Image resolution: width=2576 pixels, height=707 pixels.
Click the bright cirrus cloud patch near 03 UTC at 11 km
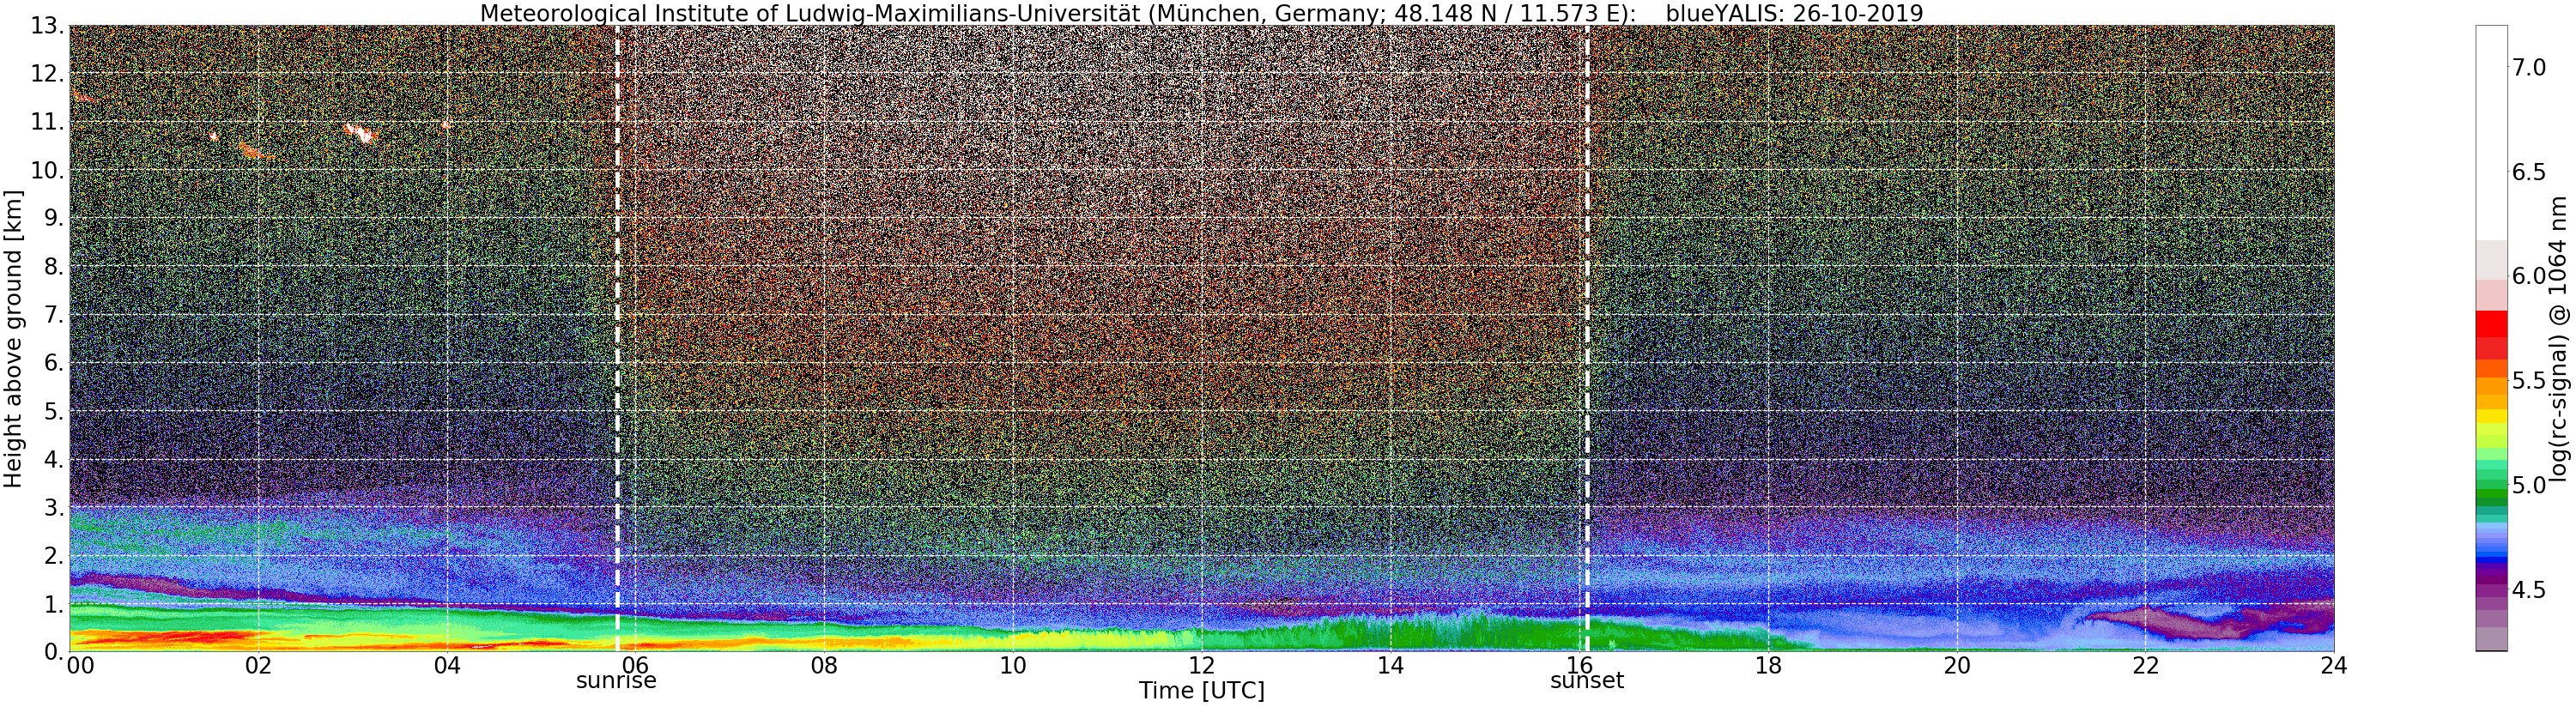(361, 132)
